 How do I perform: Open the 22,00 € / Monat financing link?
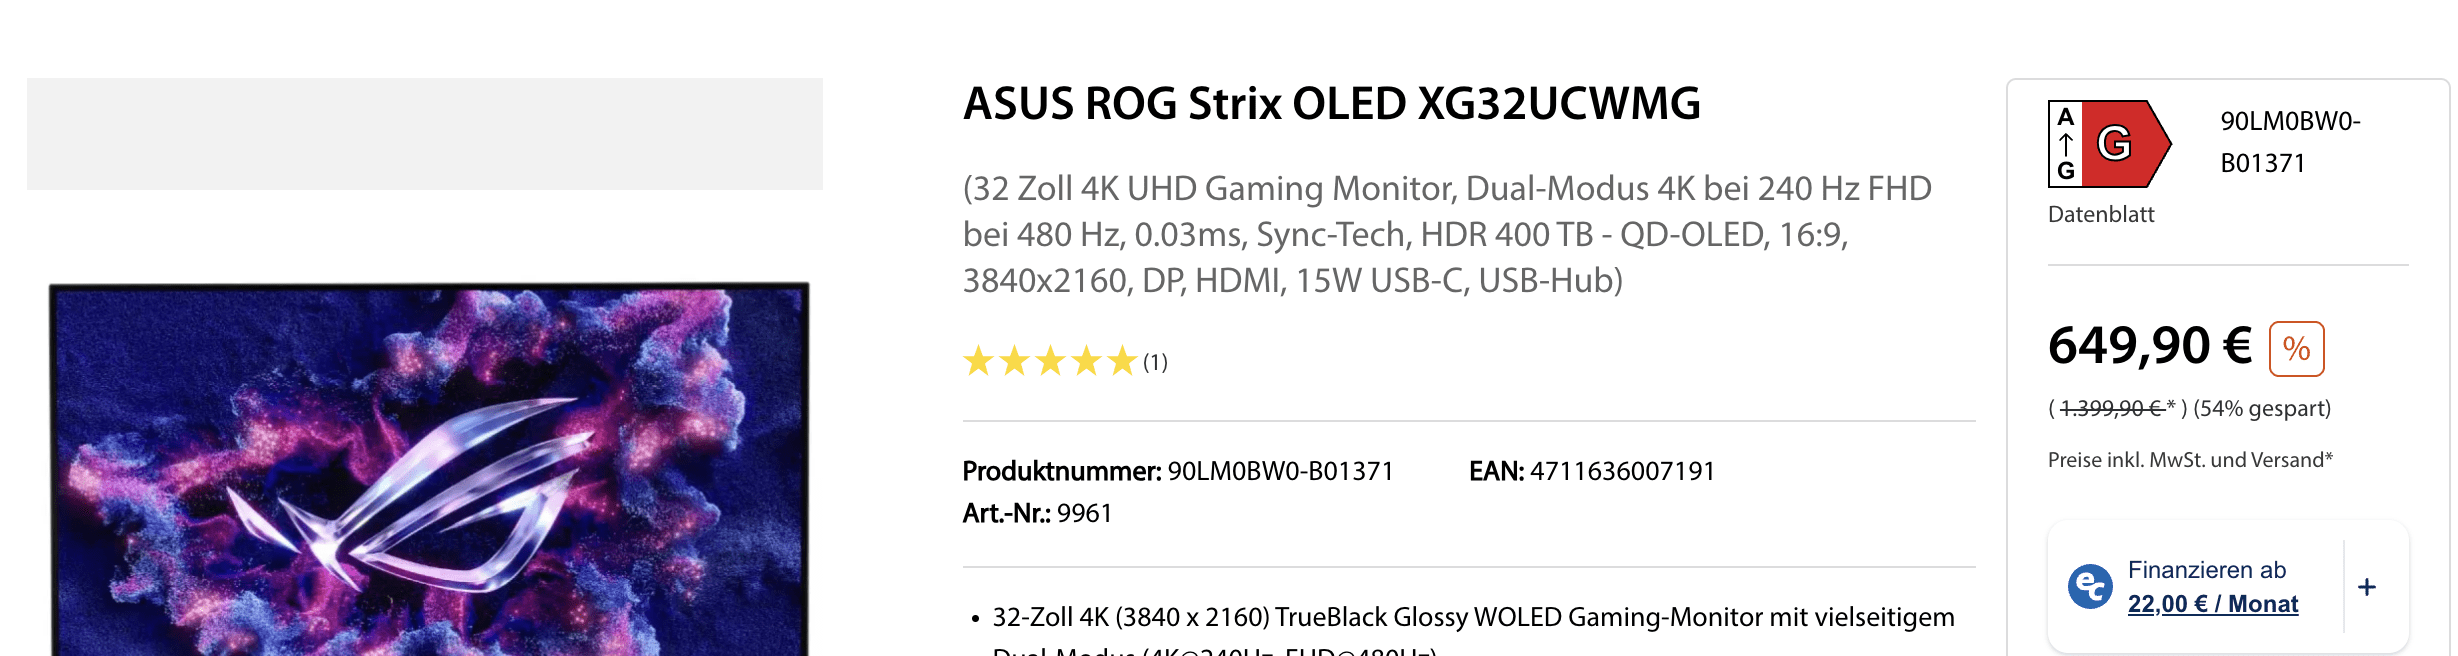(x=2212, y=604)
